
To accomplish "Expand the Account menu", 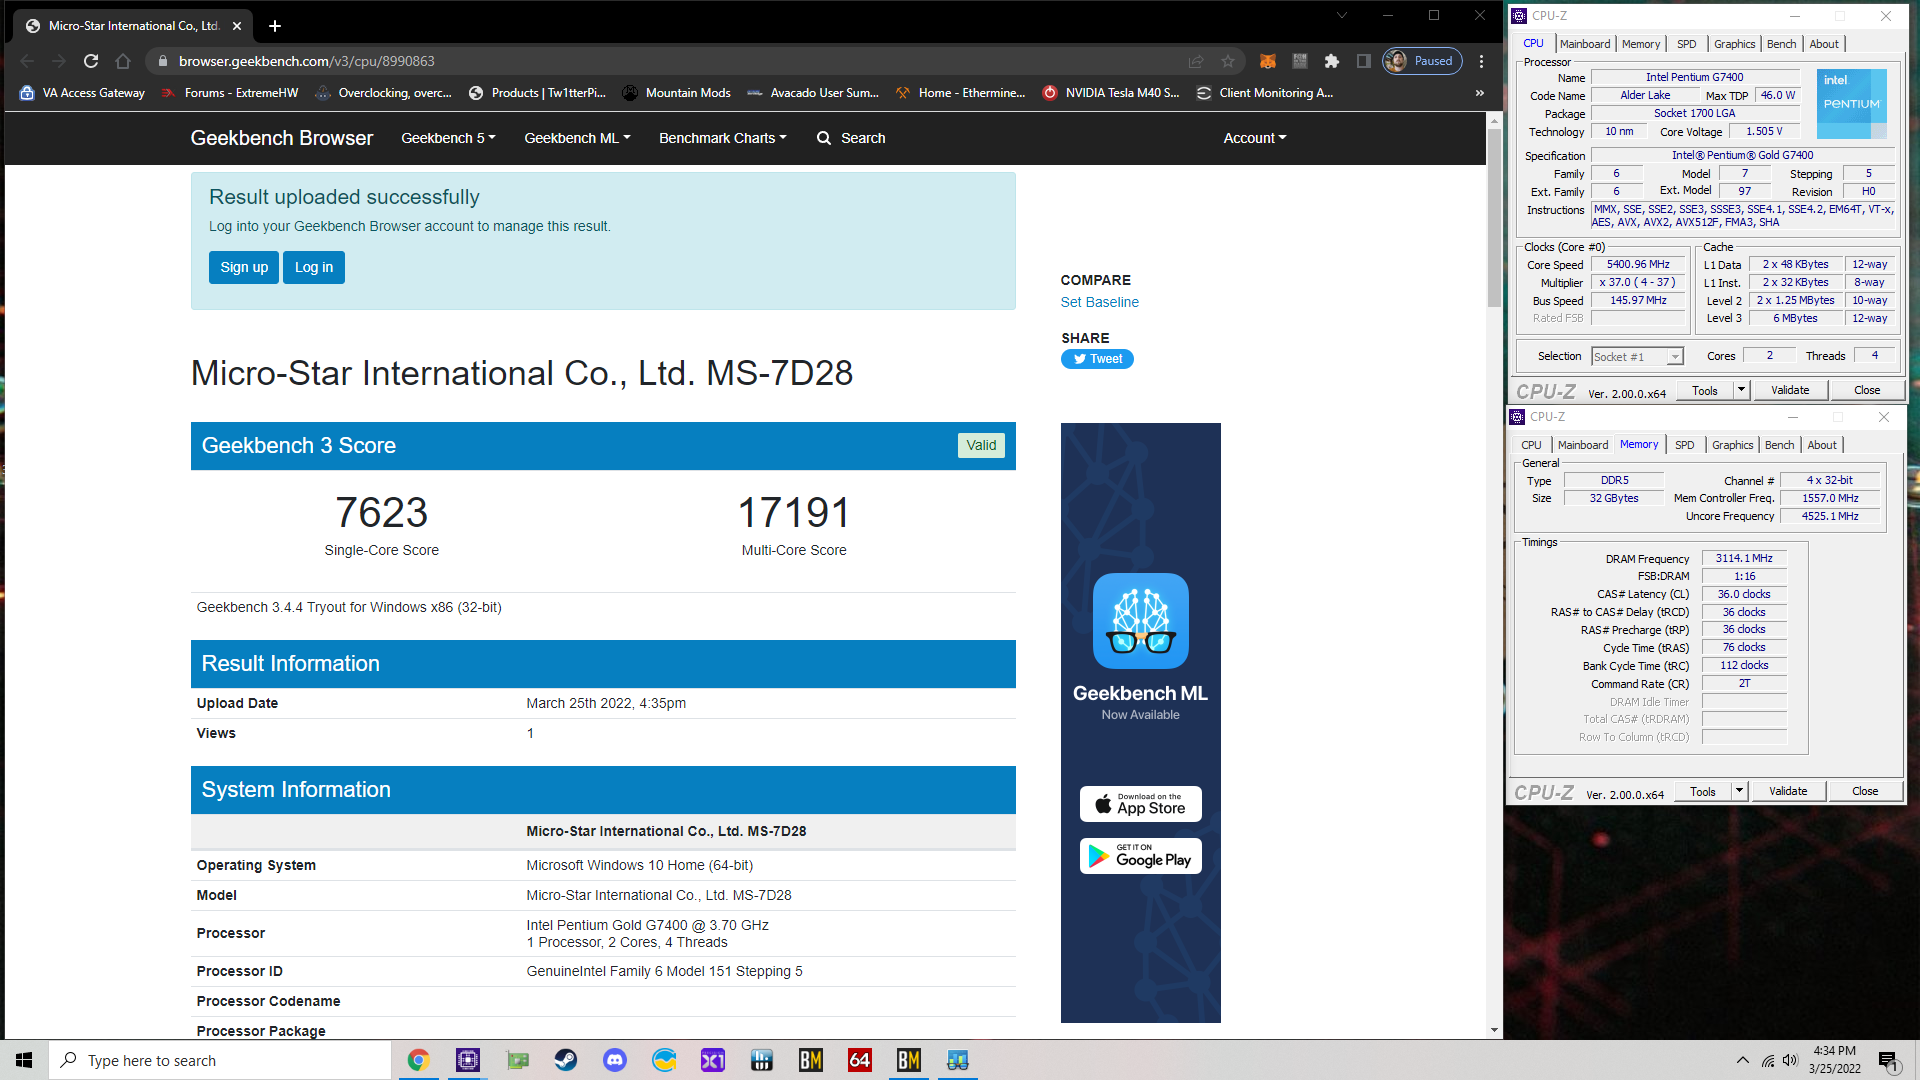I will tap(1254, 138).
